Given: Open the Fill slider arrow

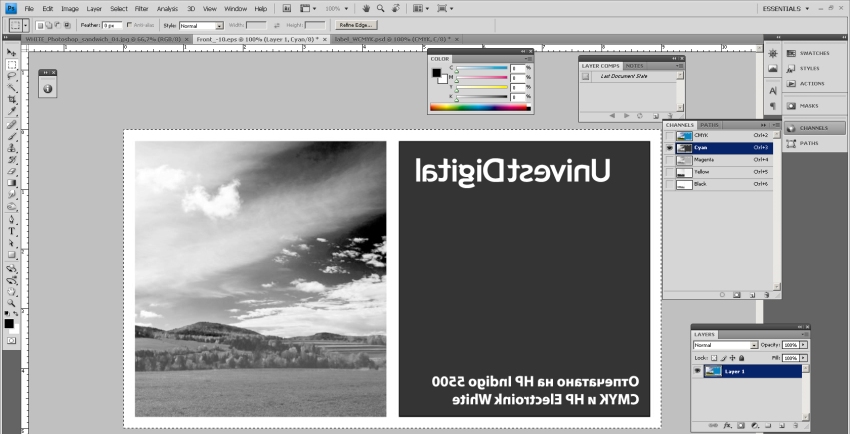Looking at the screenshot, I should (x=803, y=358).
